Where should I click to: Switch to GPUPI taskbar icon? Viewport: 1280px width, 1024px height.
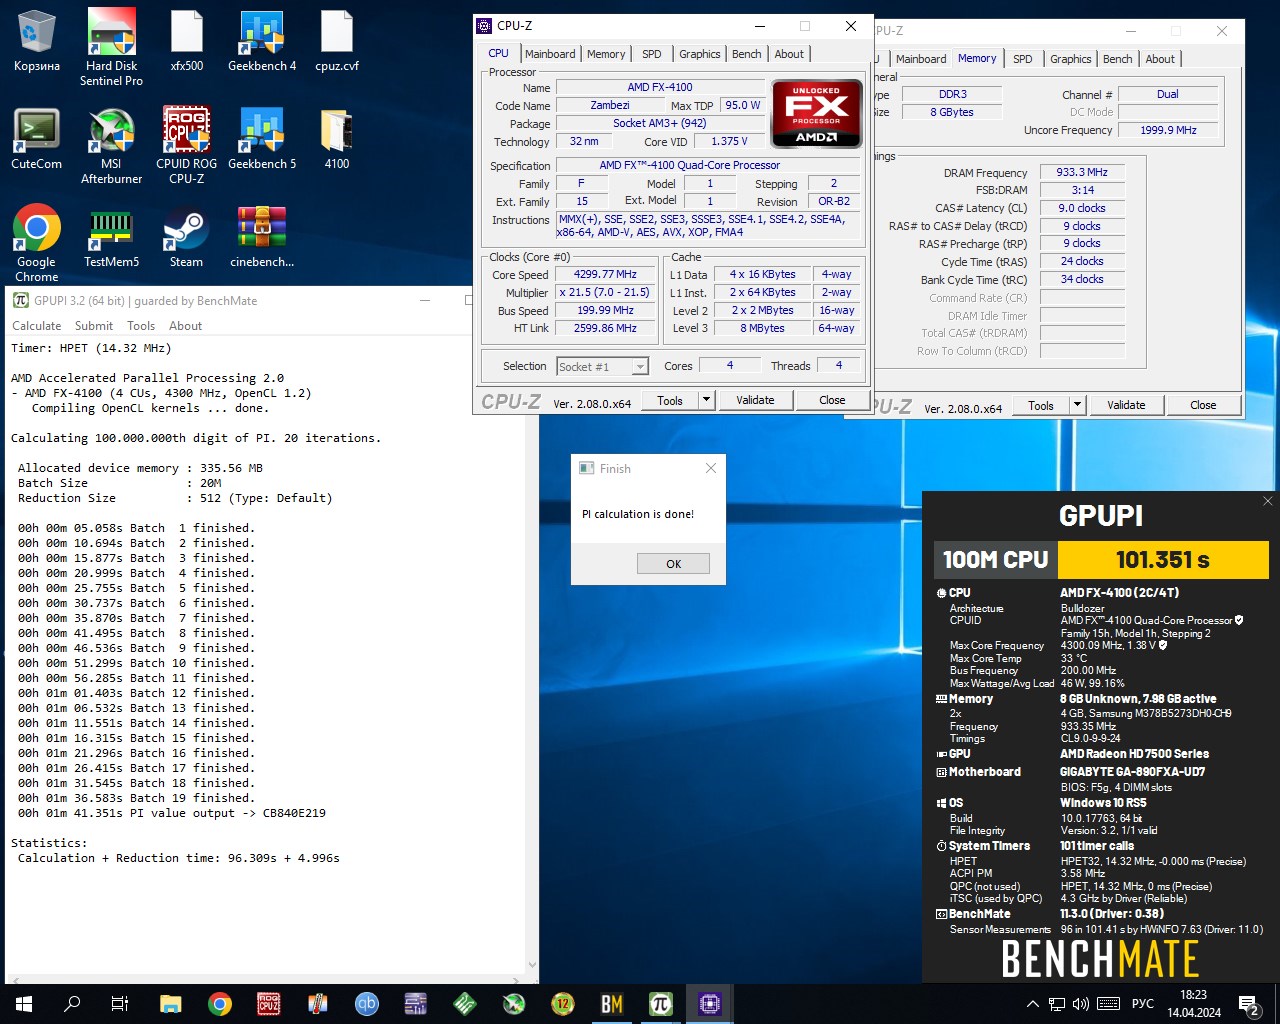pyautogui.click(x=661, y=1004)
